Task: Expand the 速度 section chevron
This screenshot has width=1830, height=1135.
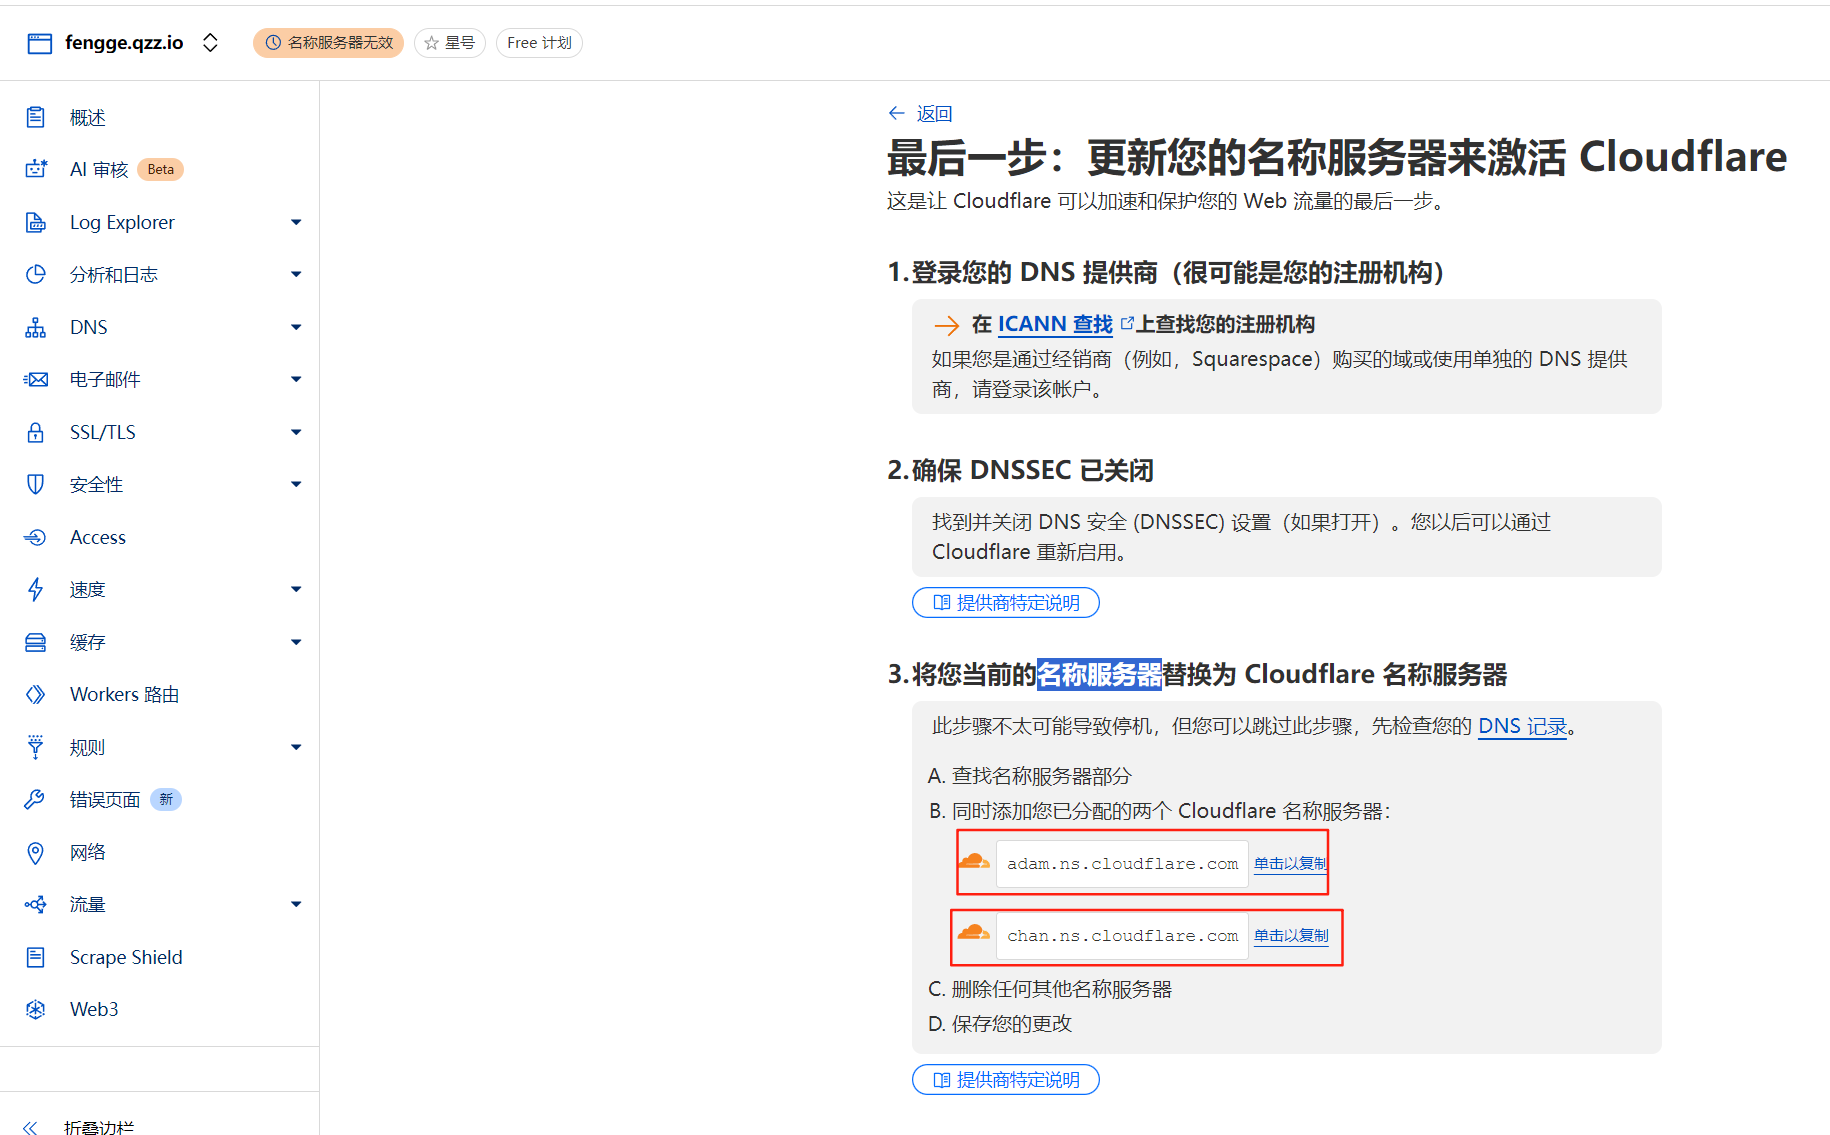Action: tap(296, 589)
